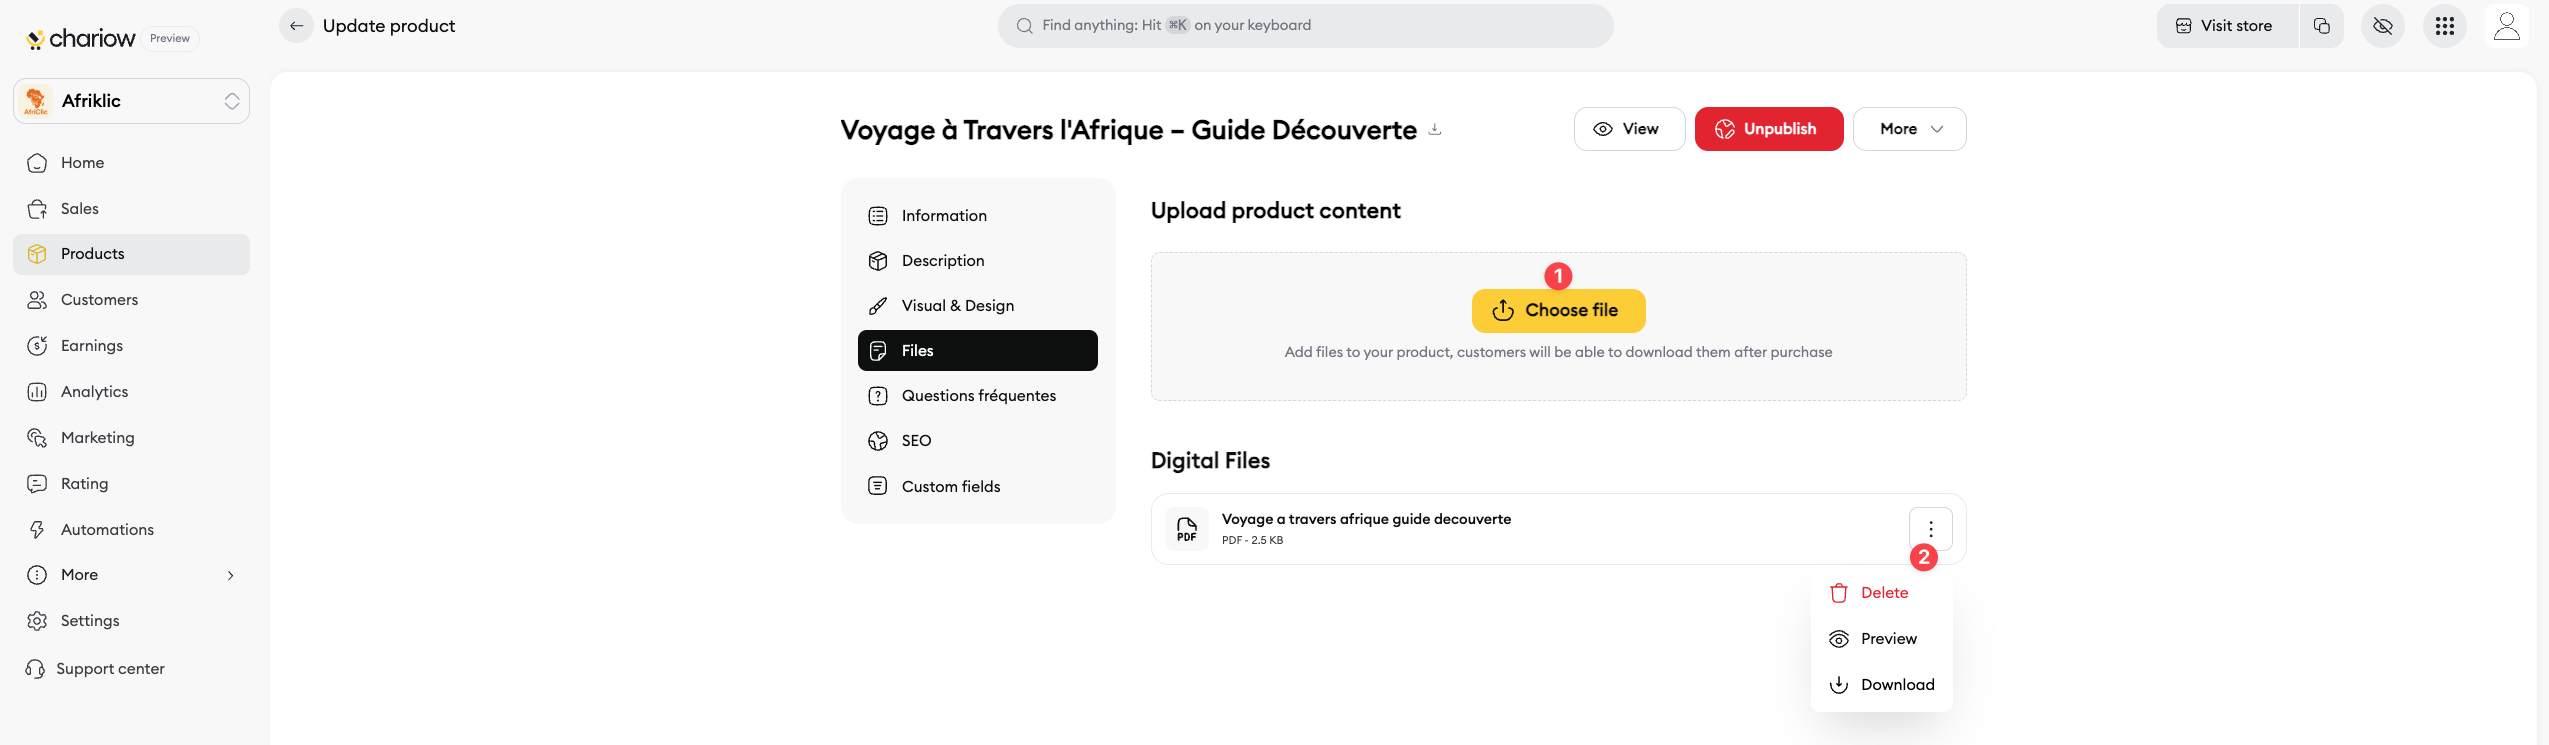This screenshot has width=2549, height=745.
Task: Select Products in the sidebar
Action: pos(131,254)
